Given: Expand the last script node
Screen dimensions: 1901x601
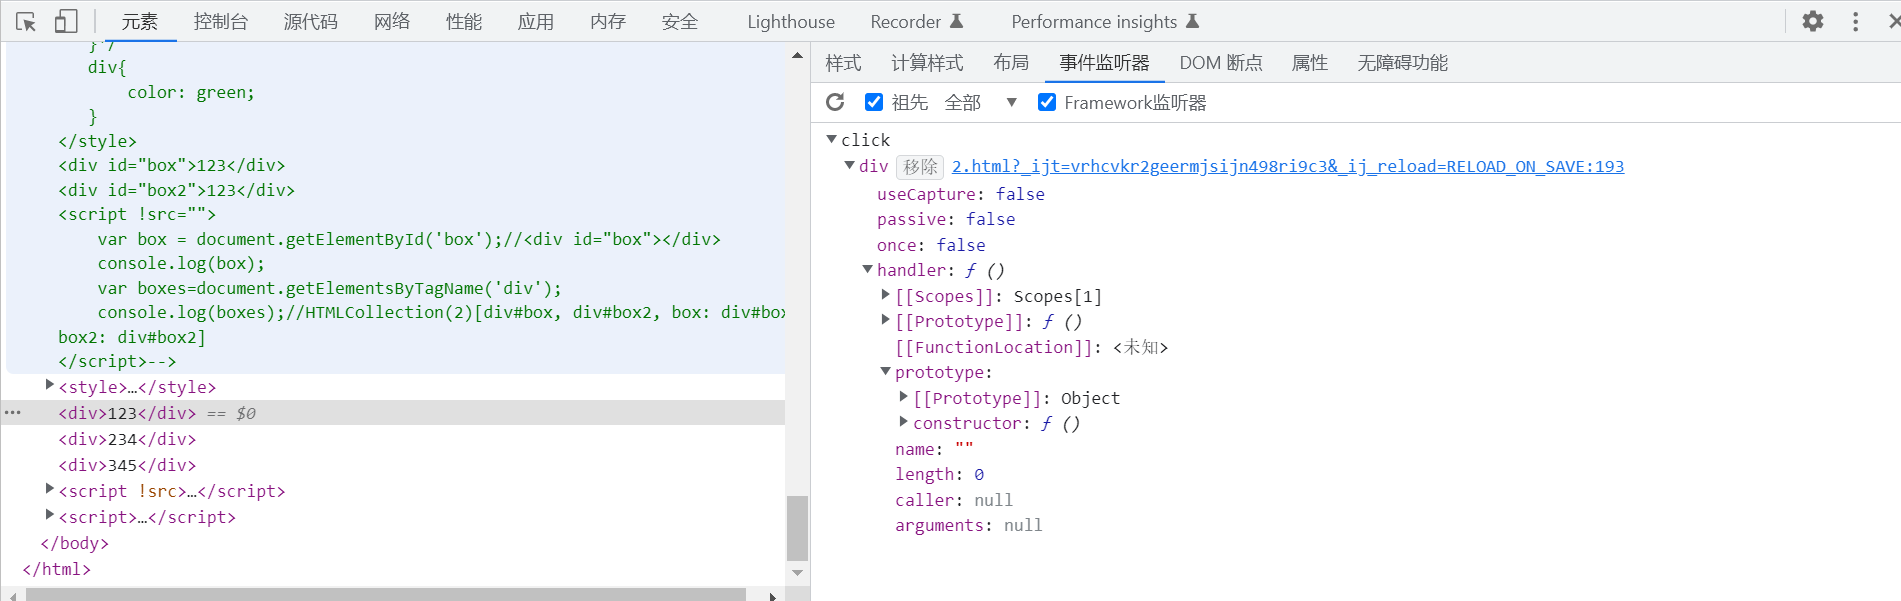Looking at the screenshot, I should (49, 515).
